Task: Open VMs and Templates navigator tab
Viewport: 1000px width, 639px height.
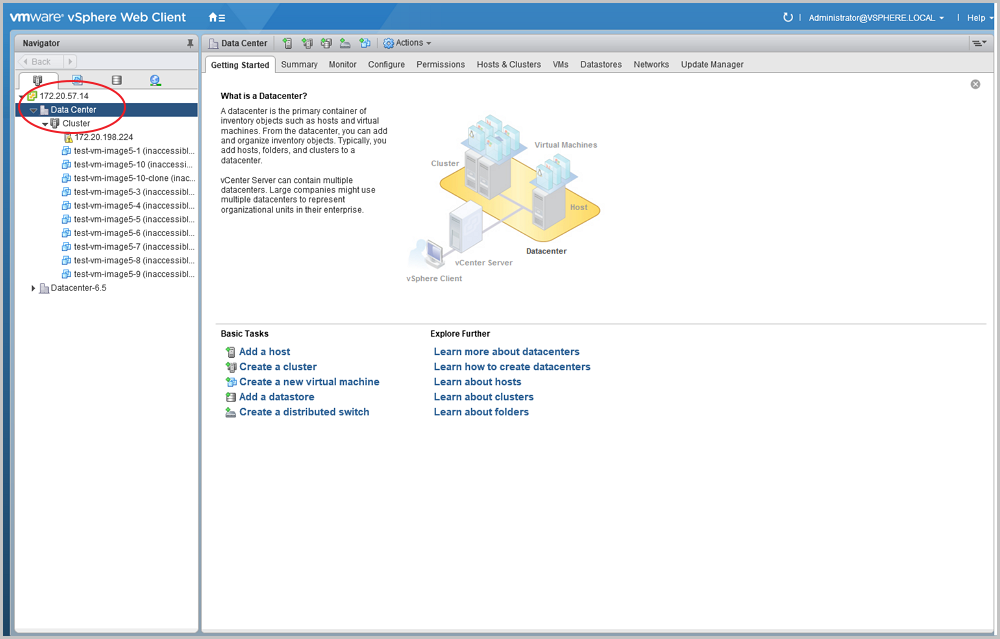Action: pos(77,80)
